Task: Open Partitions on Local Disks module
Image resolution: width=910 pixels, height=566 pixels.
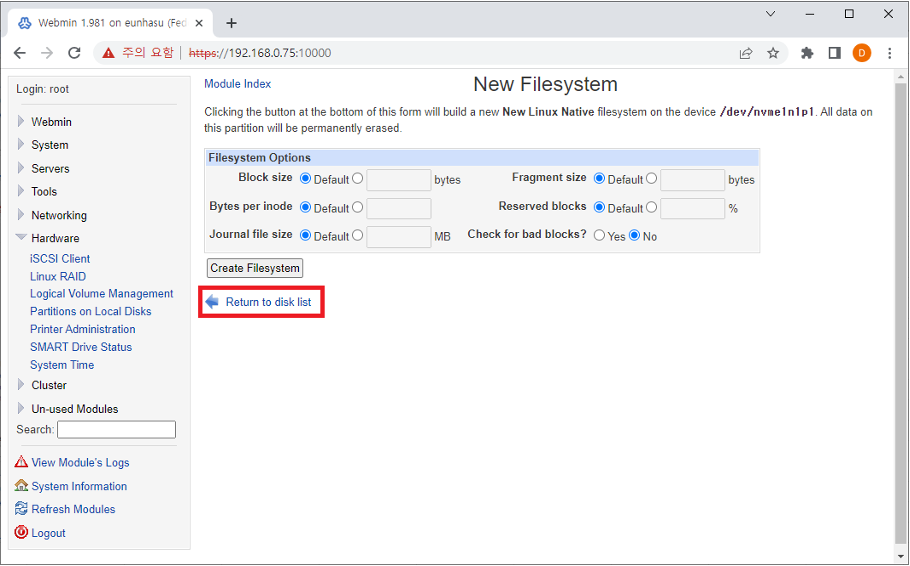Action: click(90, 311)
